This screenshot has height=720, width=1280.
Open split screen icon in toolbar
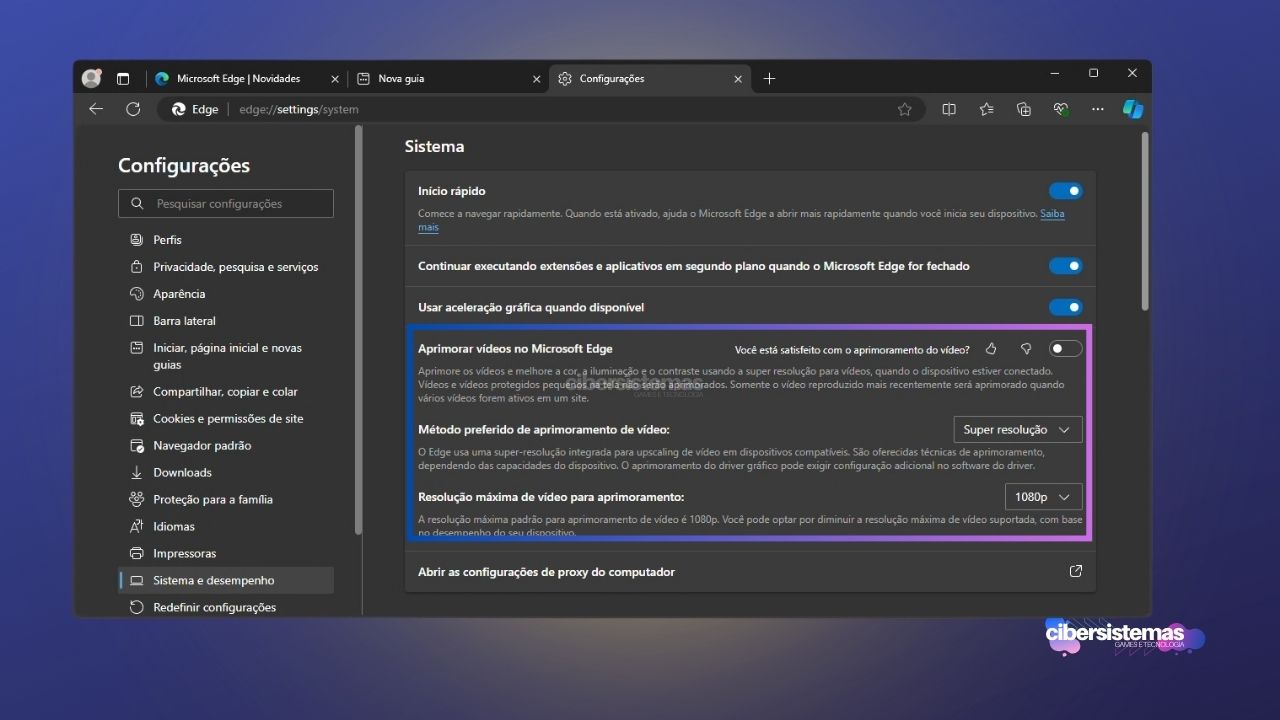pos(949,109)
